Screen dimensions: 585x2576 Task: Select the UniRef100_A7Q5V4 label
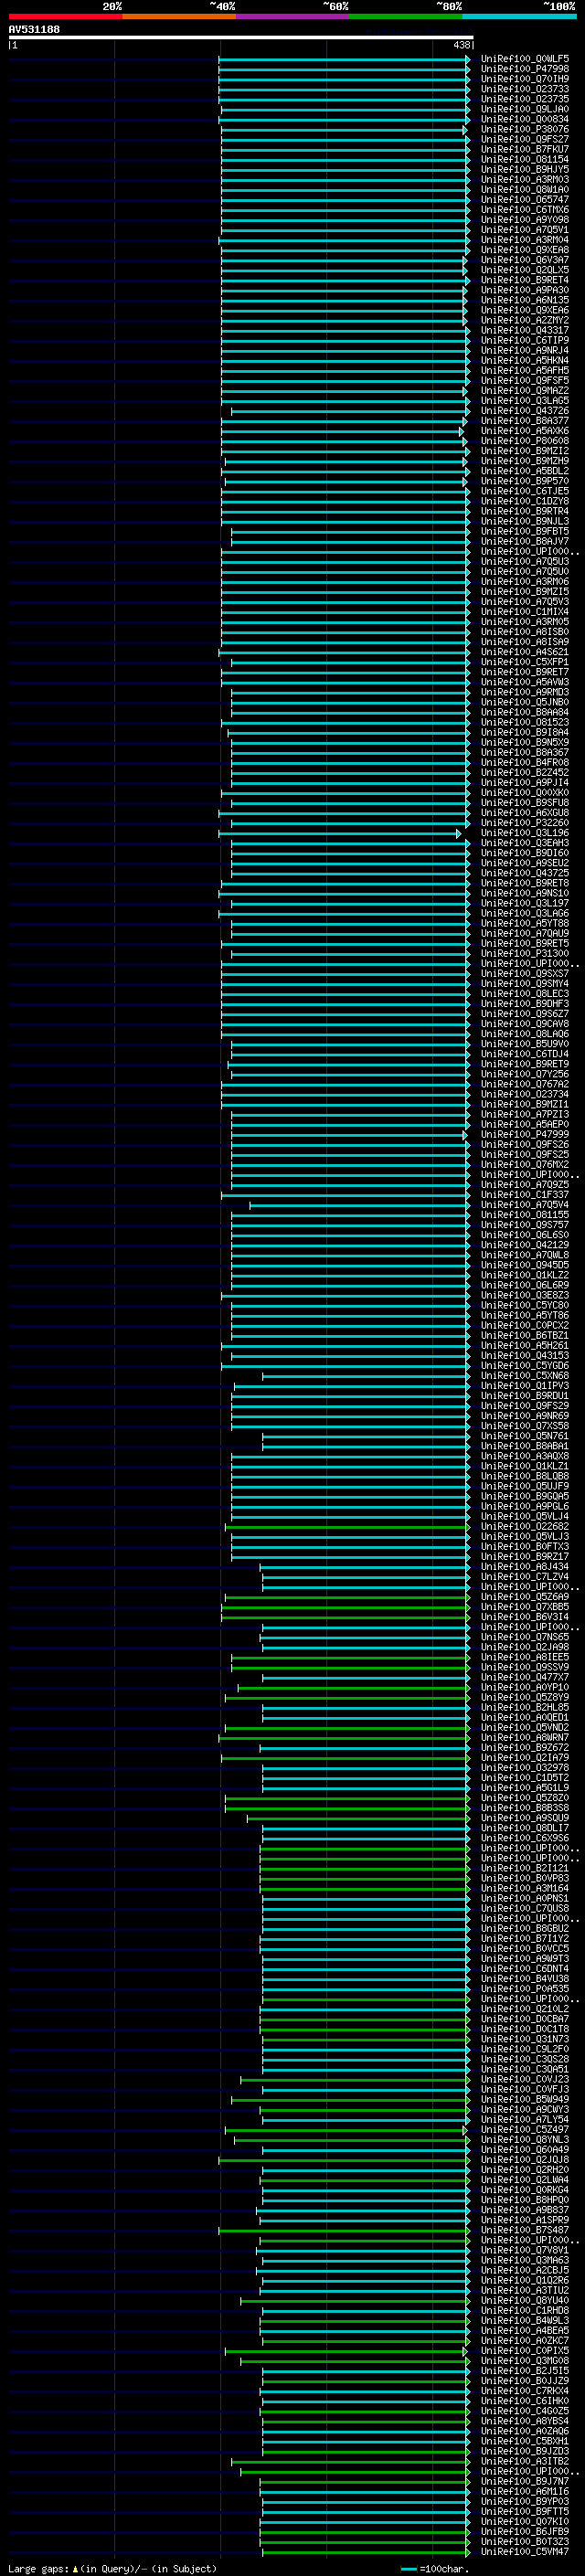[525, 1204]
